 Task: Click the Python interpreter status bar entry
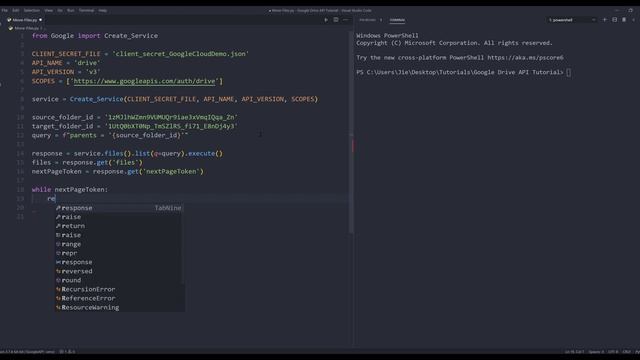[27, 351]
